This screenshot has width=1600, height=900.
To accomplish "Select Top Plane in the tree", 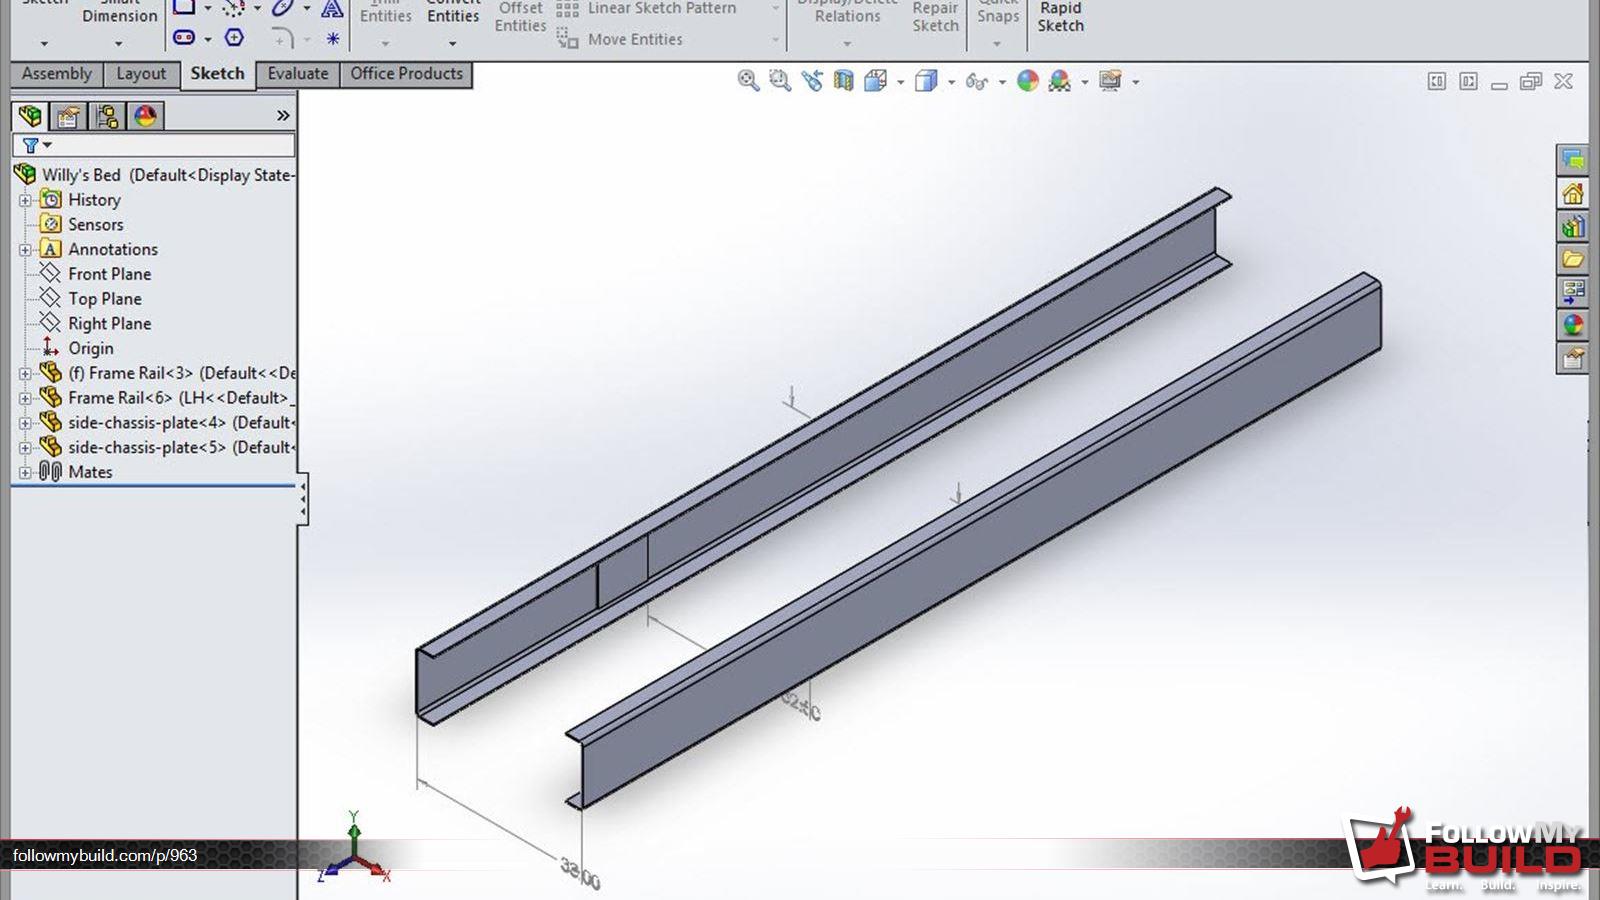I will click(90, 299).
